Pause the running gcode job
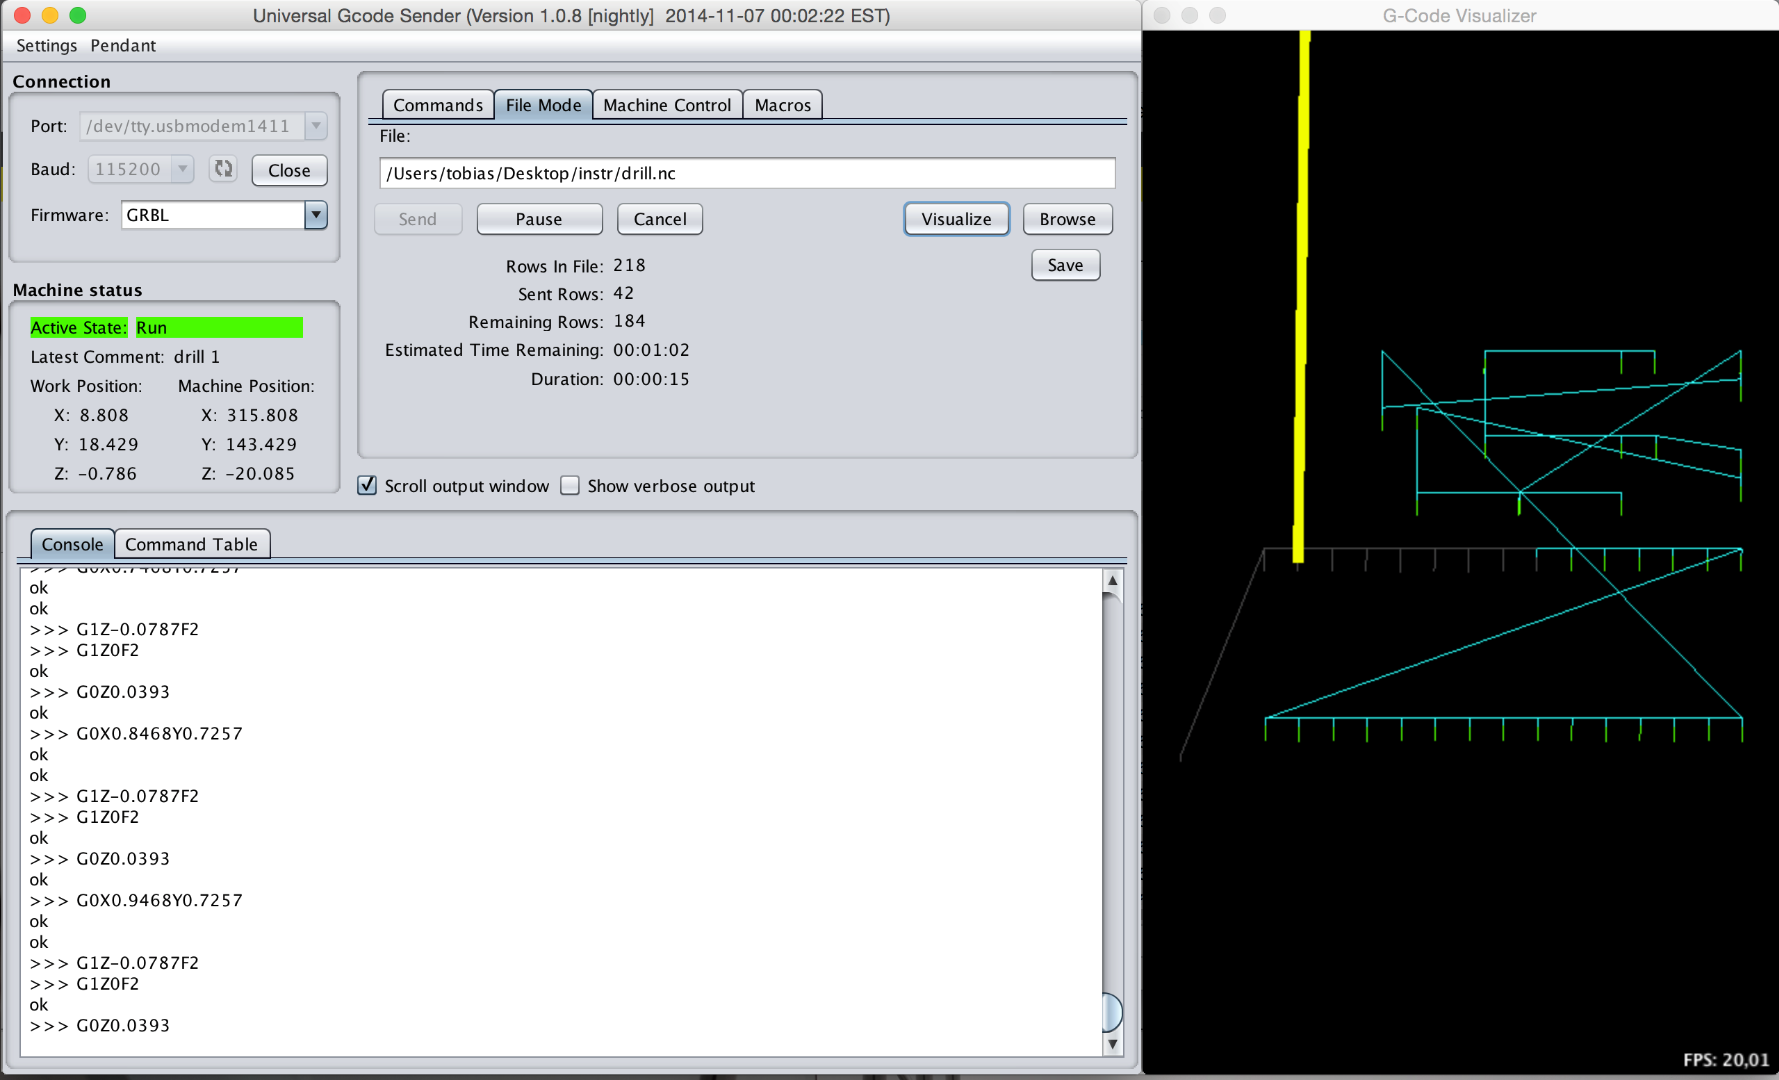Image resolution: width=1779 pixels, height=1080 pixels. tap(539, 219)
